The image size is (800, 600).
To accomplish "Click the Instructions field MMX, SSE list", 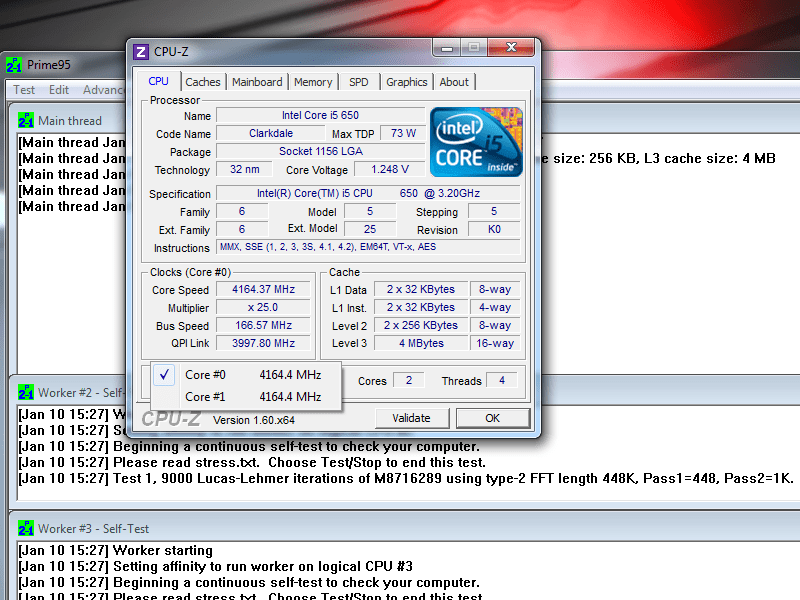I will [368, 247].
